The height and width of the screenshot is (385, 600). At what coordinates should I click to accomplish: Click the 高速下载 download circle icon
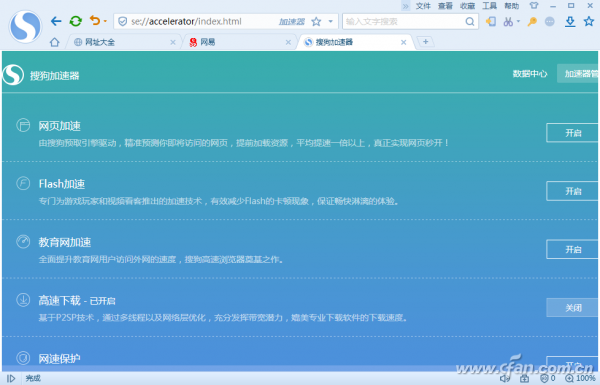[x=23, y=300]
